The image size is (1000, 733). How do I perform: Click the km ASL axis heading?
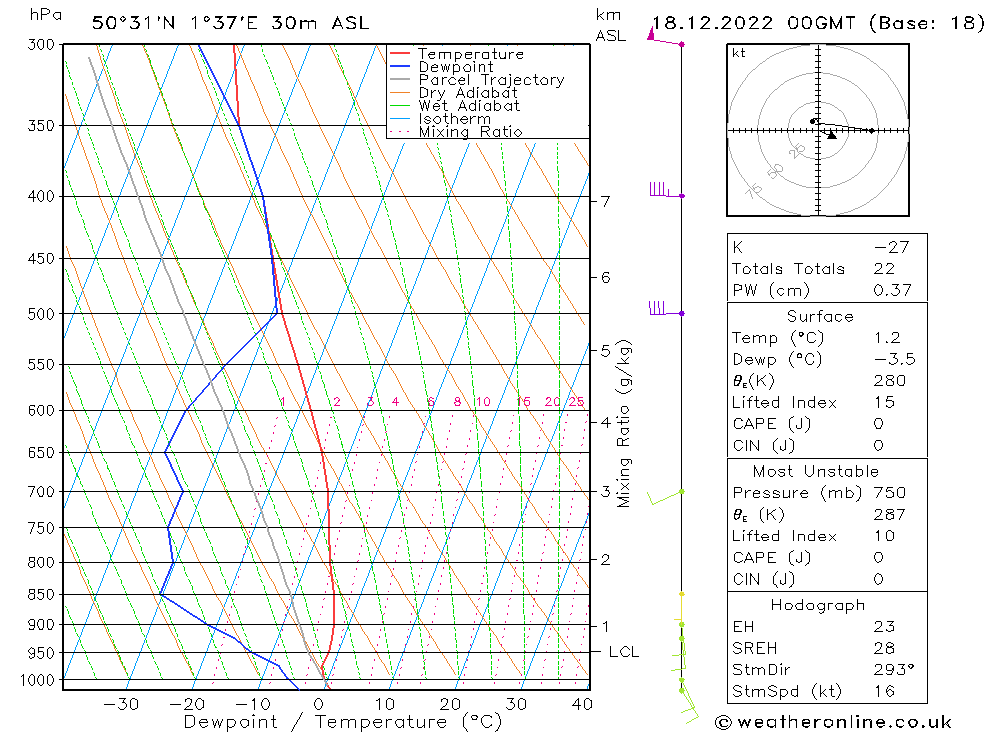pyautogui.click(x=610, y=25)
